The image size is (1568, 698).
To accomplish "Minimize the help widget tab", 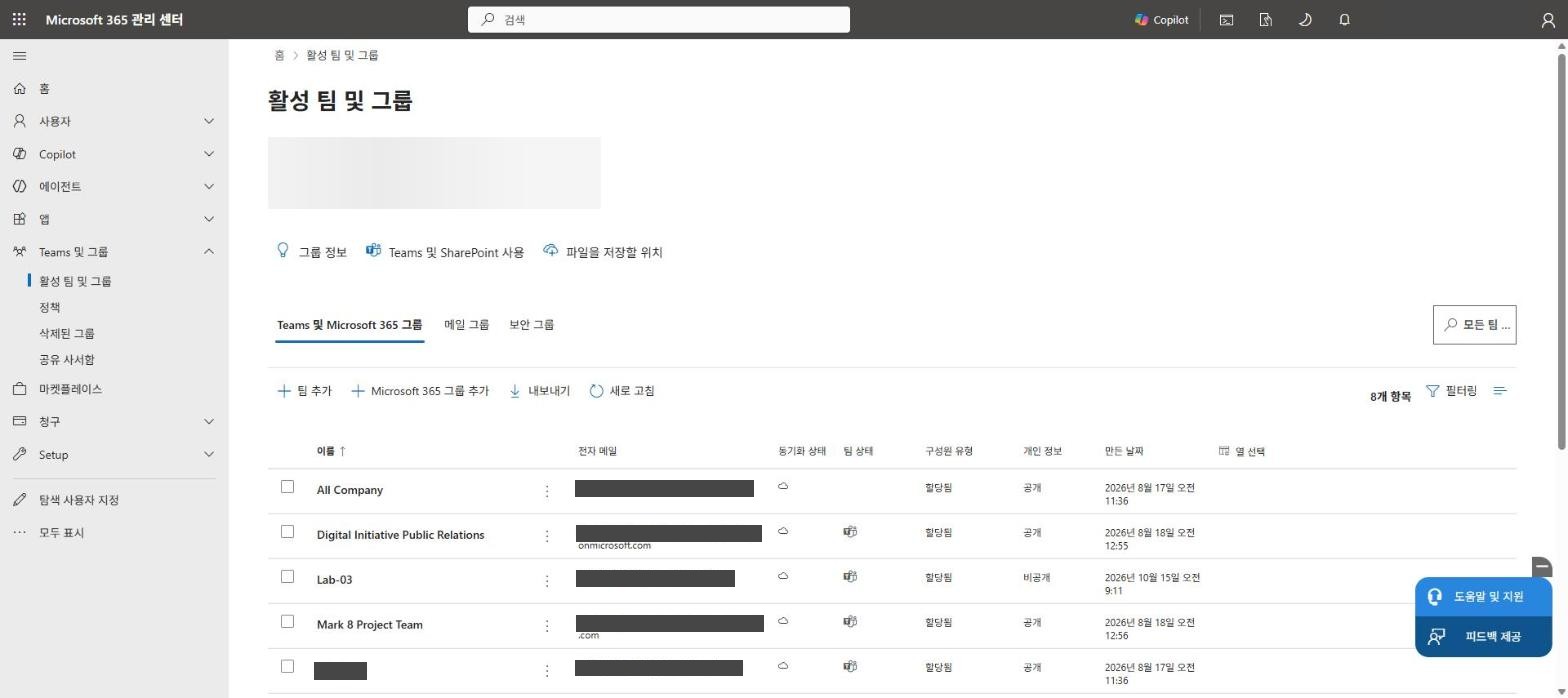I will tap(1542, 567).
